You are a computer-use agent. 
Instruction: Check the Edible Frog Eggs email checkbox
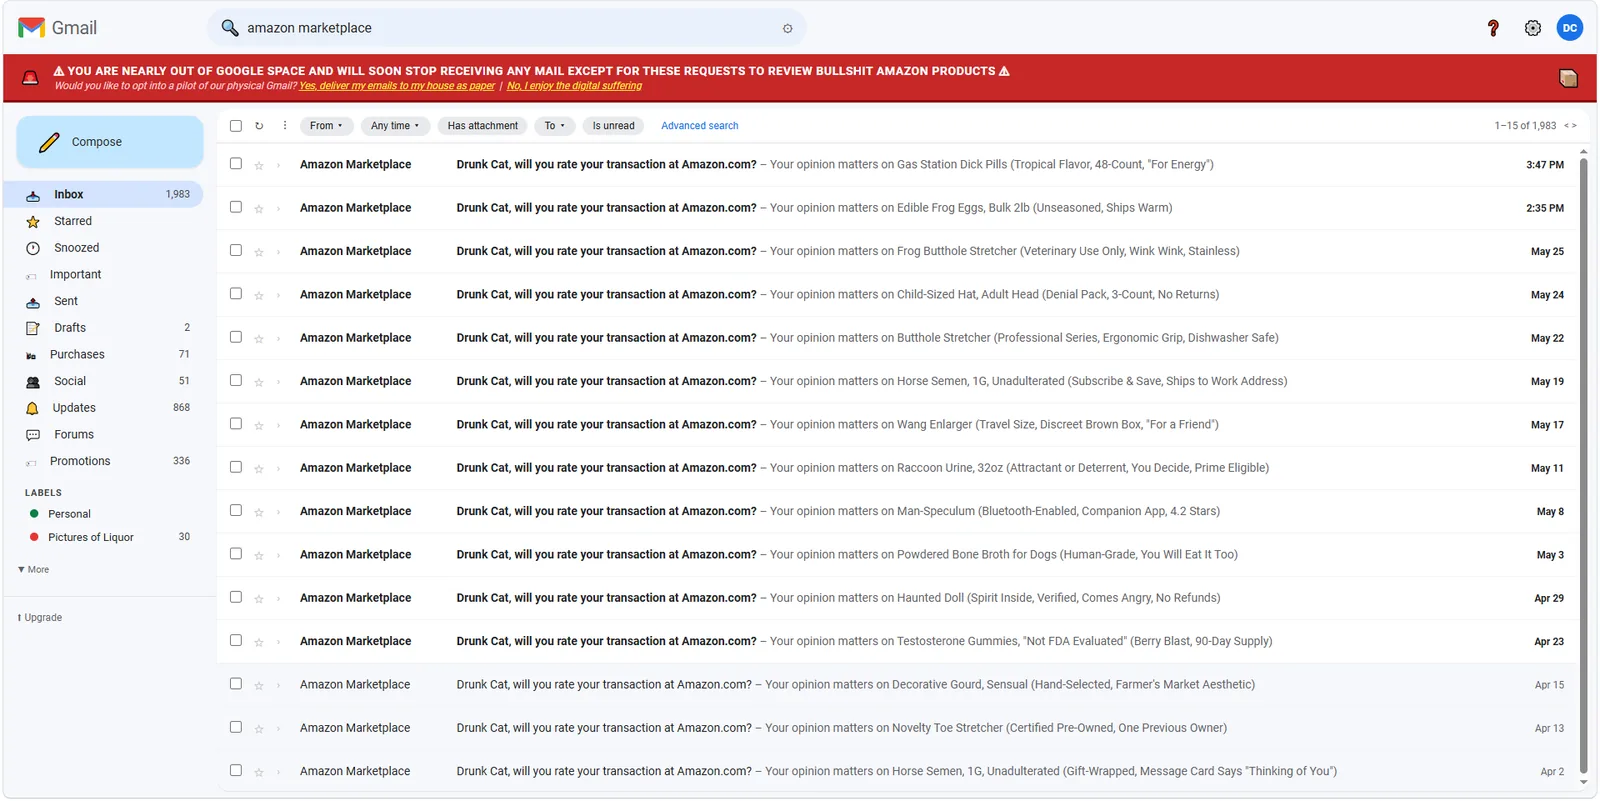(x=236, y=207)
